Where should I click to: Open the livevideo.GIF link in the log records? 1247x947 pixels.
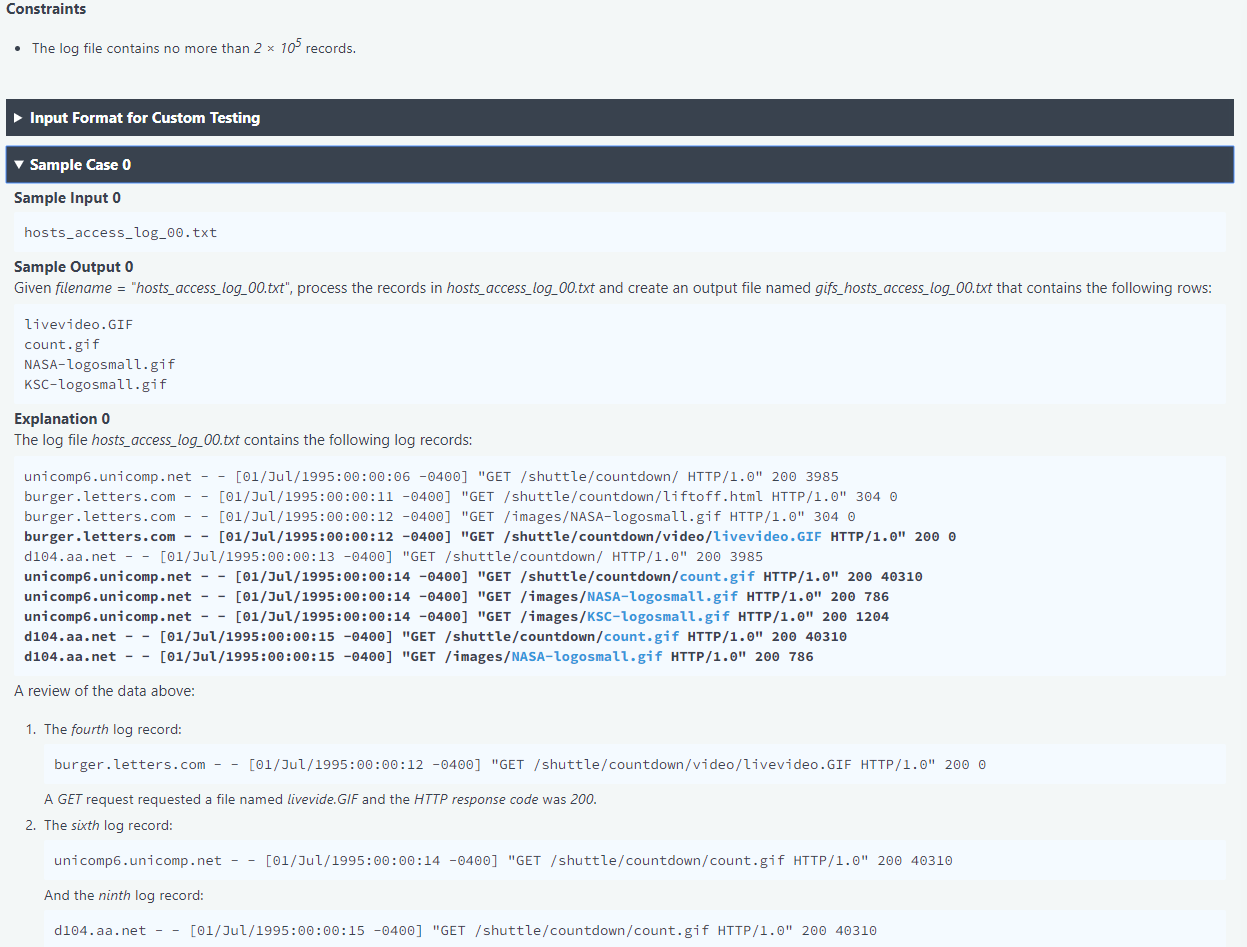766,536
